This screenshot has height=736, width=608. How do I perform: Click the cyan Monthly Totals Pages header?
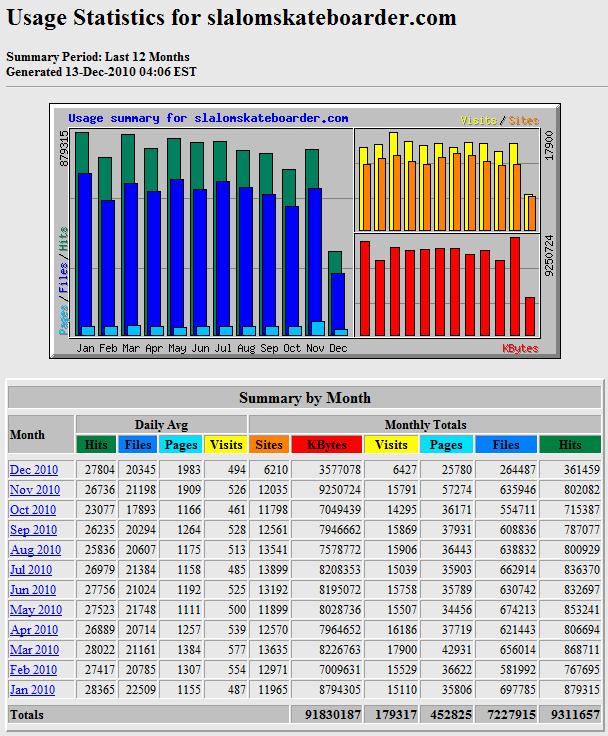(x=446, y=445)
